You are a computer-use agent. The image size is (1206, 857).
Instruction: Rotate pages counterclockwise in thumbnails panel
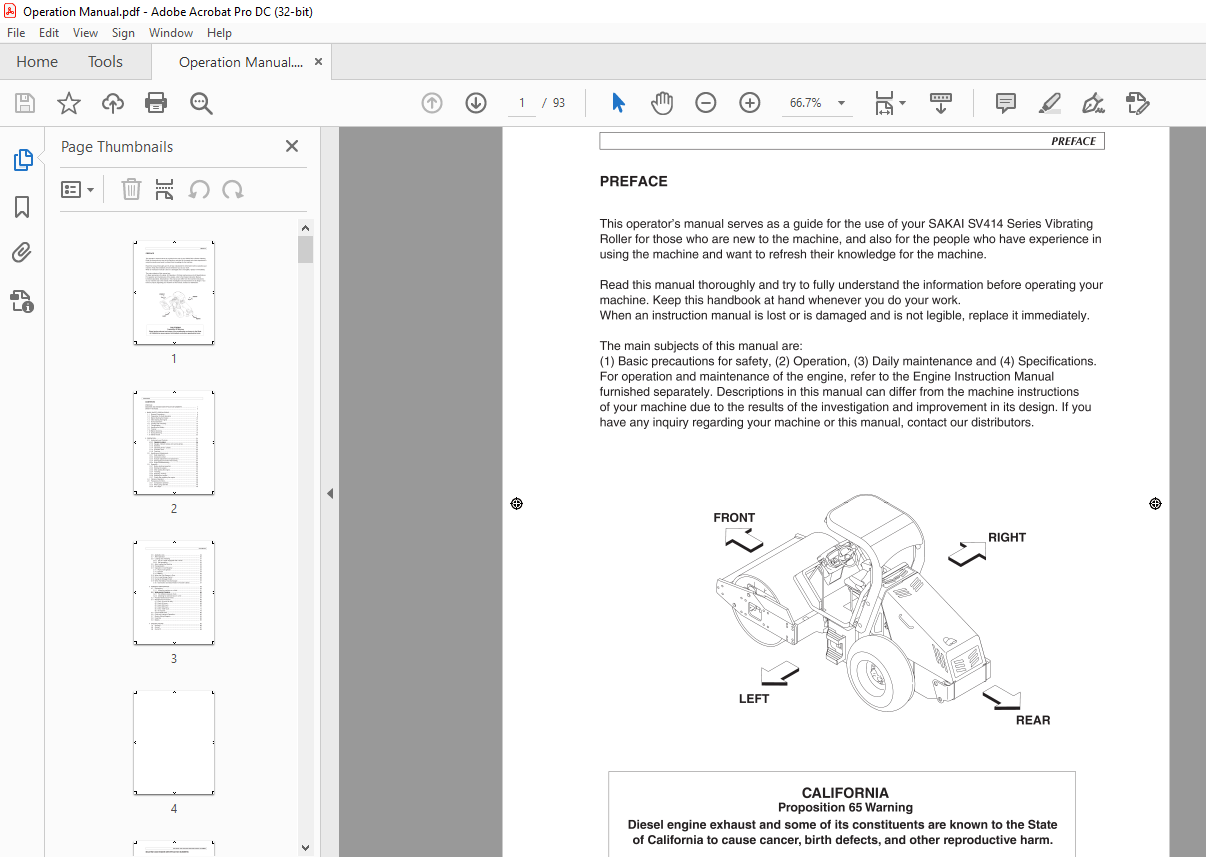(199, 190)
